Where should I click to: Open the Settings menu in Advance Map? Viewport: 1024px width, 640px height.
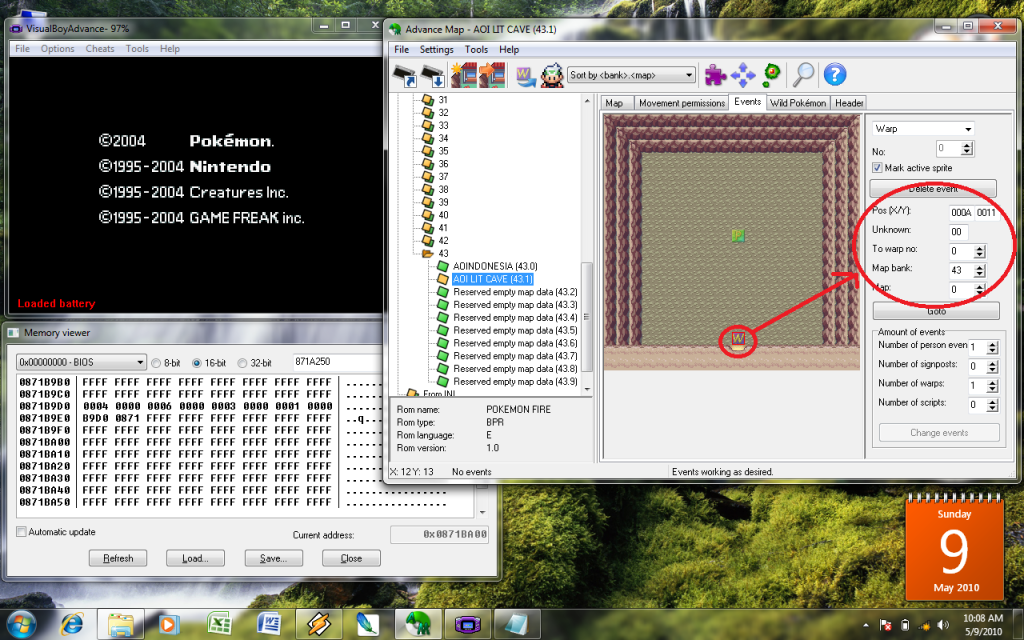pyautogui.click(x=436, y=50)
